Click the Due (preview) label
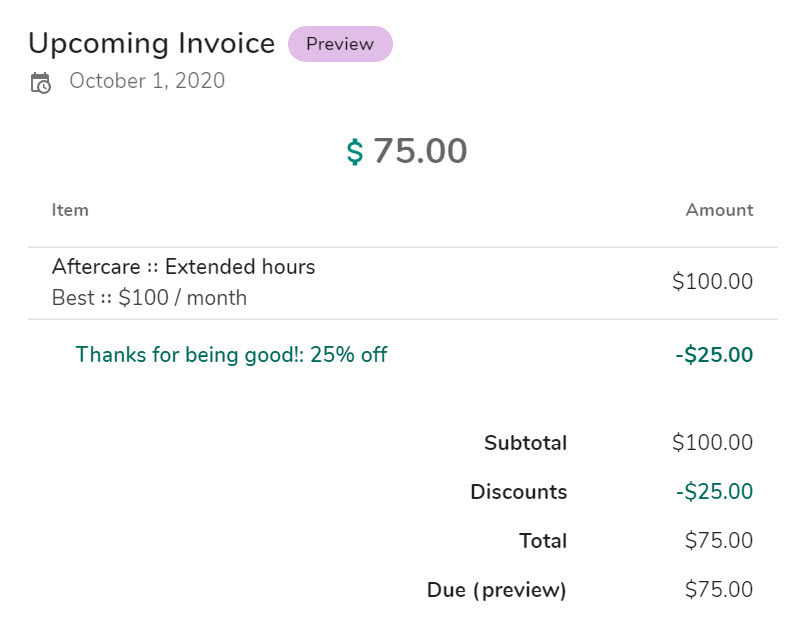807x626 pixels. pyautogui.click(x=496, y=590)
